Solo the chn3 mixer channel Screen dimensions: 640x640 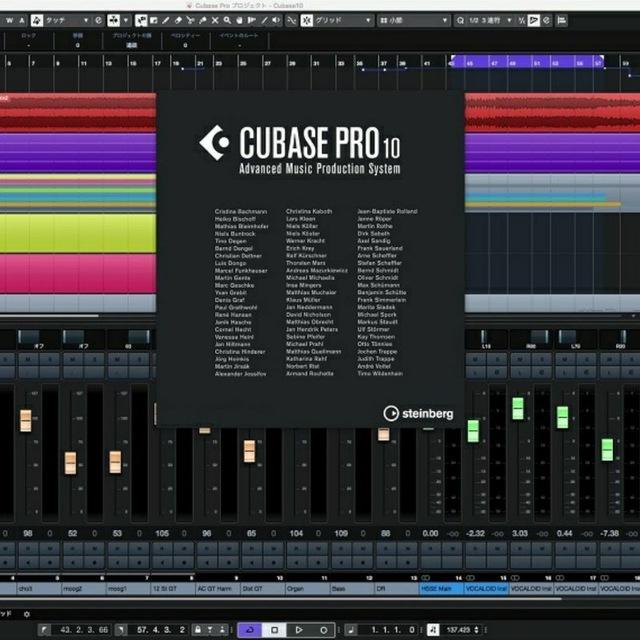tap(50, 359)
